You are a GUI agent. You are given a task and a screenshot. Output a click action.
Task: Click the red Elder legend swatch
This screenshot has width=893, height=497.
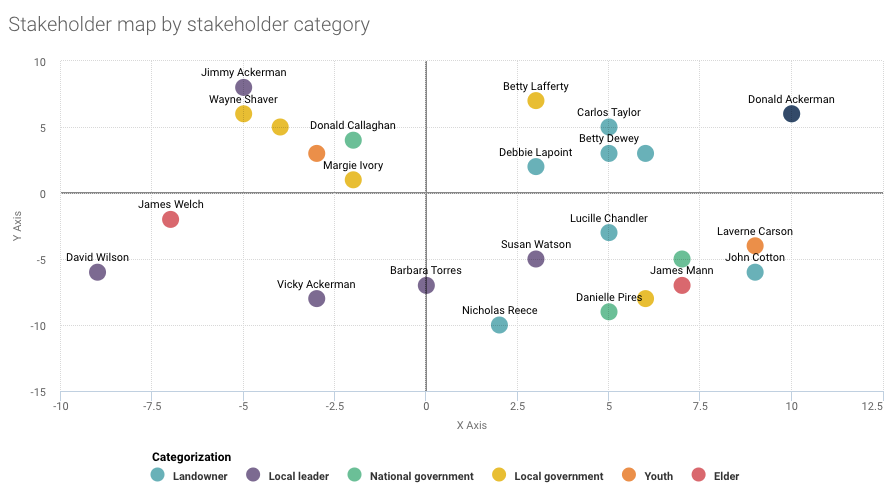coord(698,475)
